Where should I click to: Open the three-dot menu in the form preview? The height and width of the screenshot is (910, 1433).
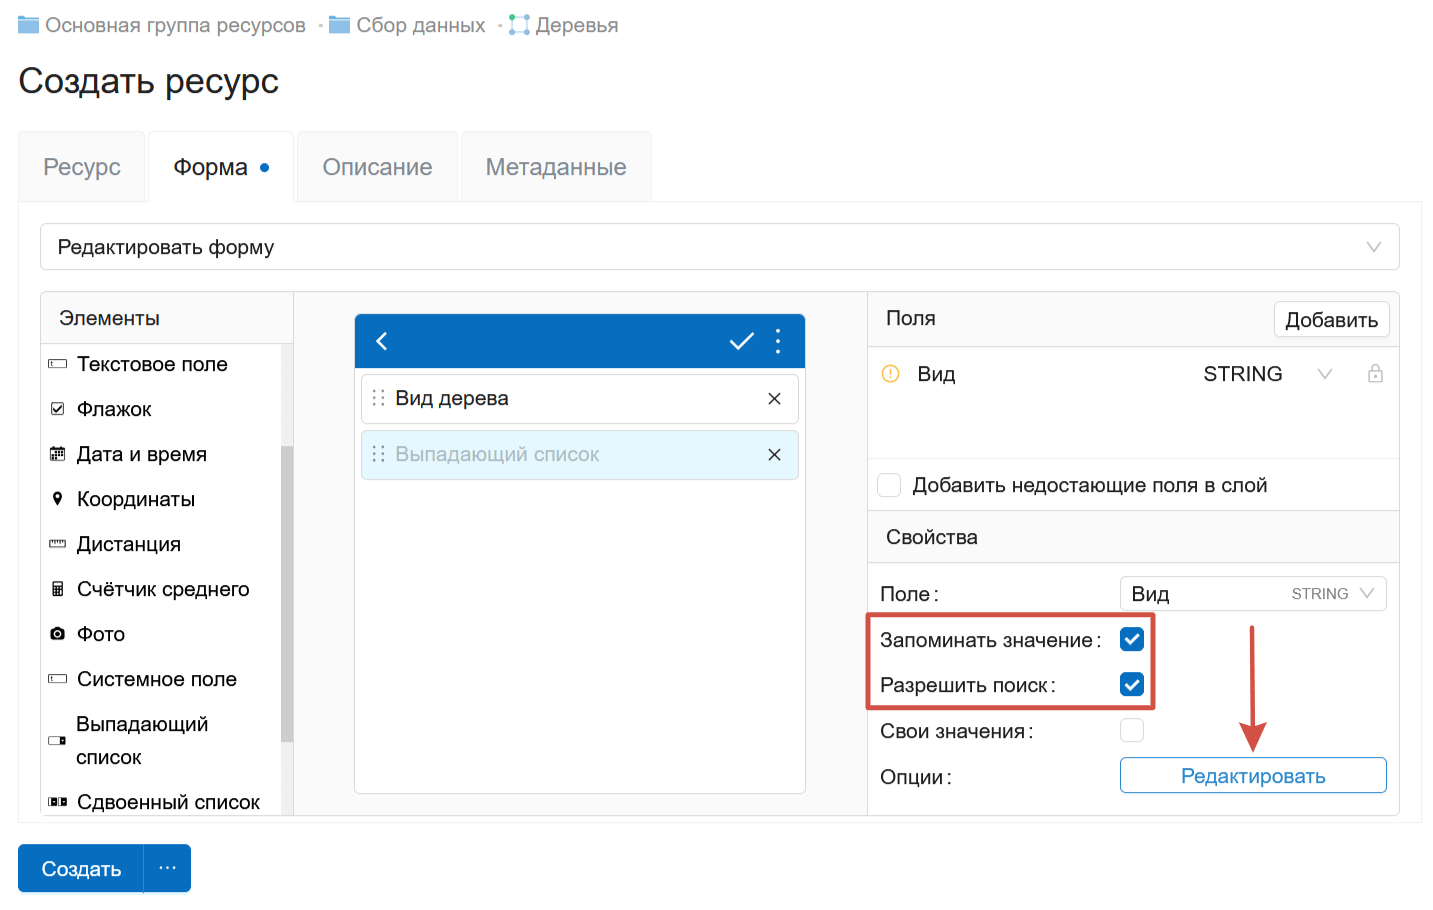[778, 341]
